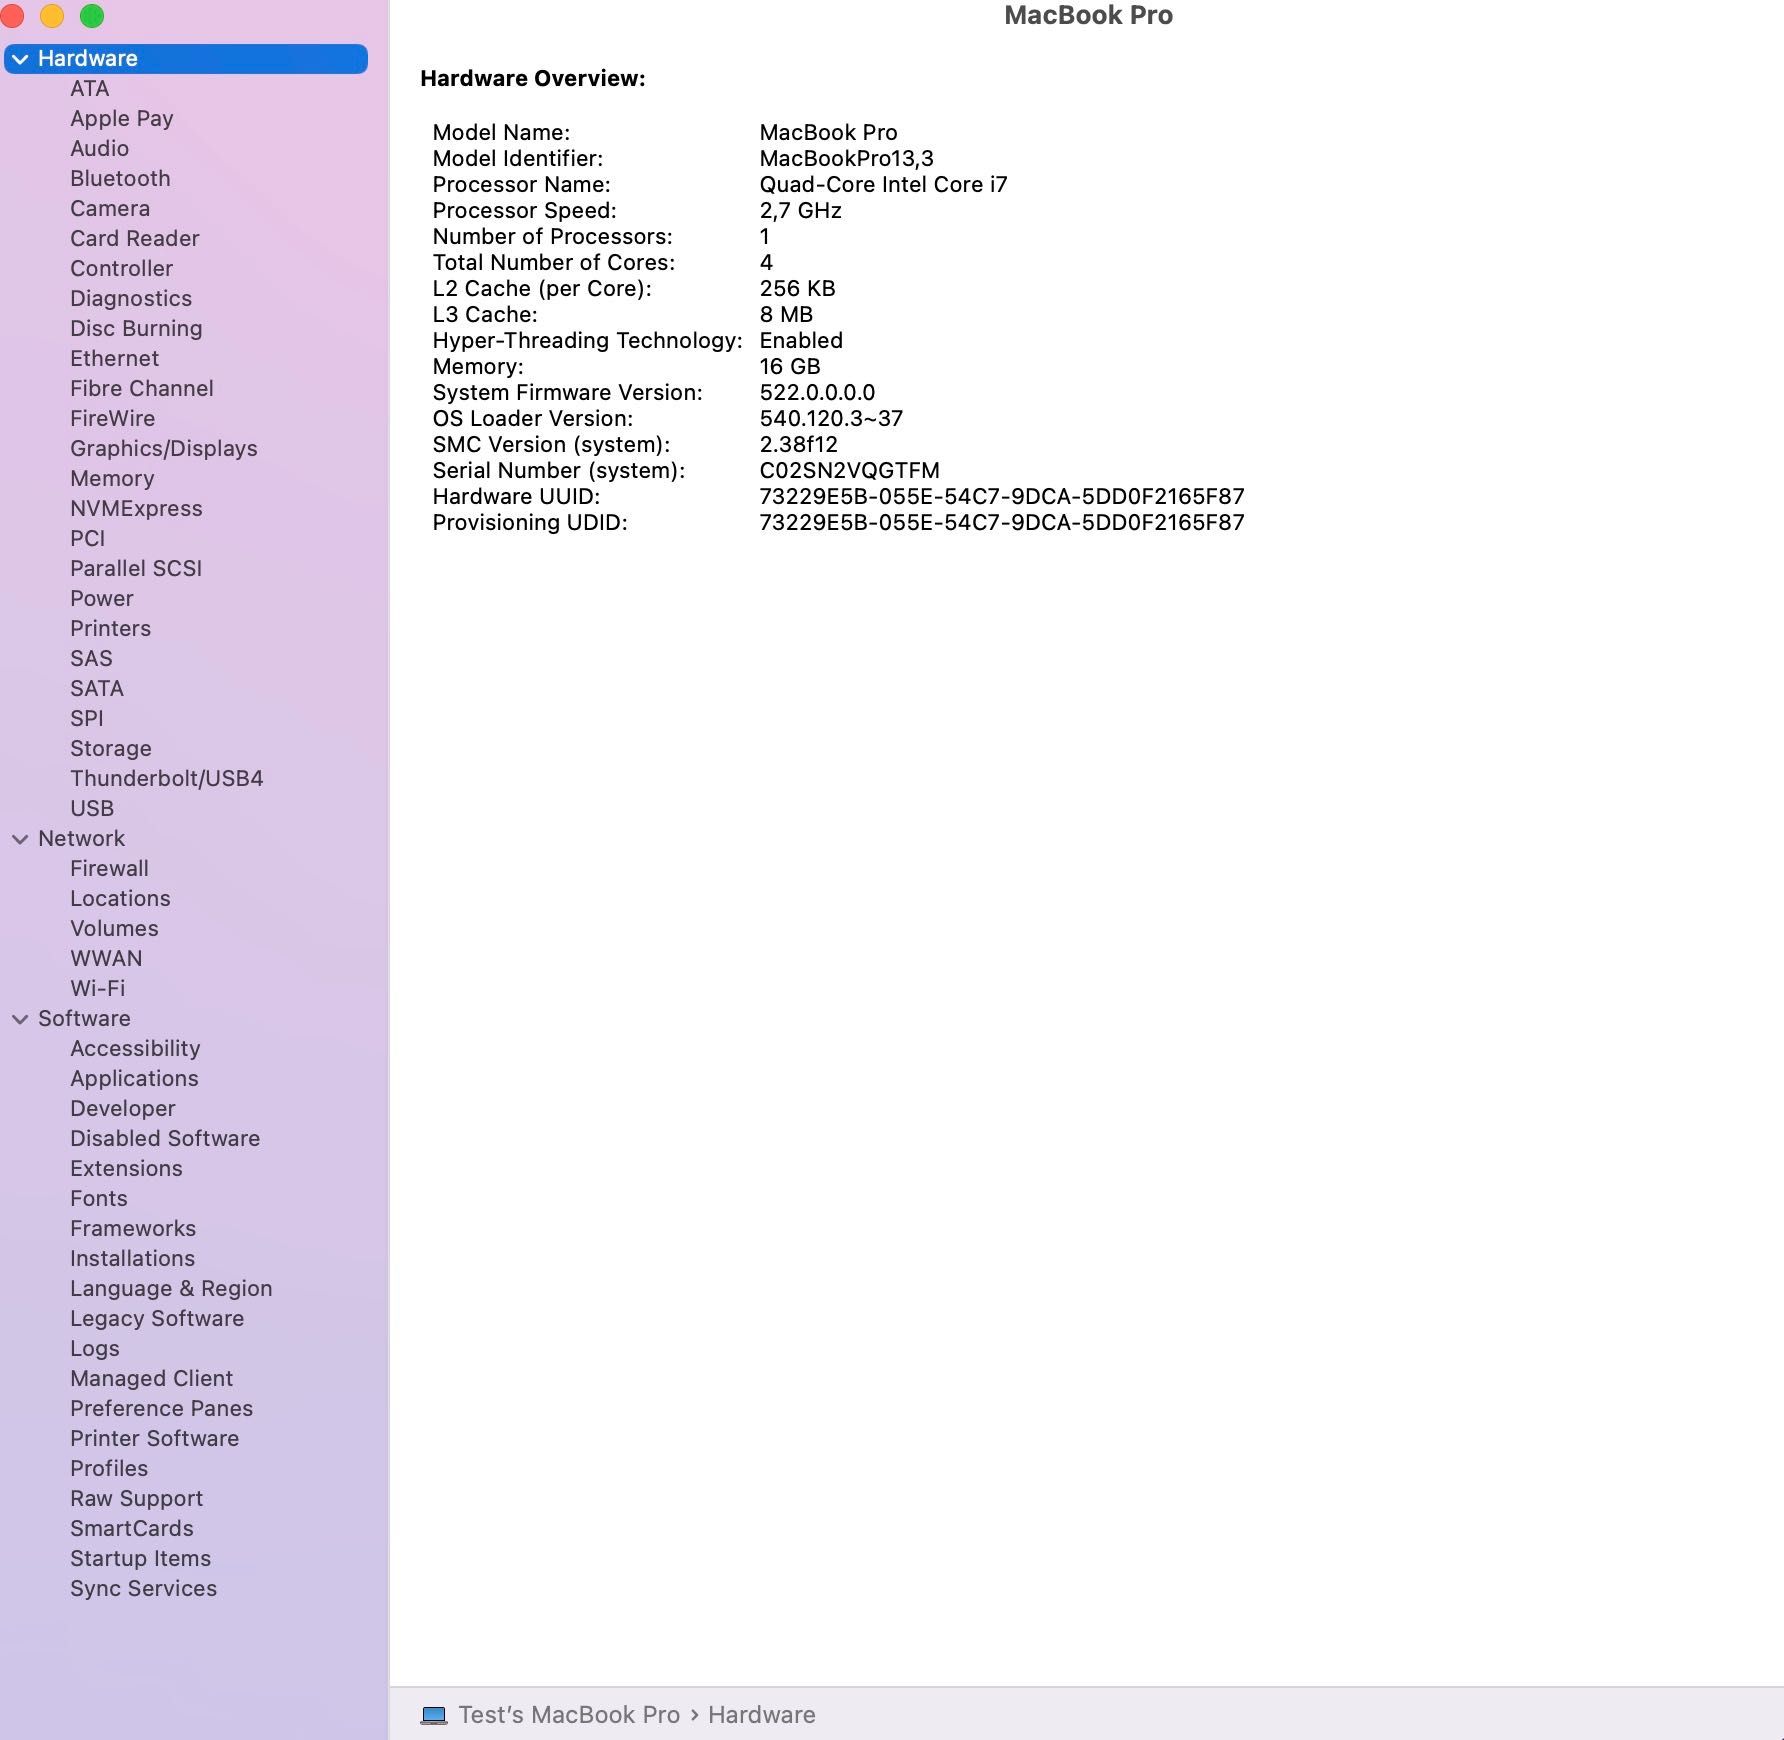Collapse the Hardware section chevron

[20, 59]
